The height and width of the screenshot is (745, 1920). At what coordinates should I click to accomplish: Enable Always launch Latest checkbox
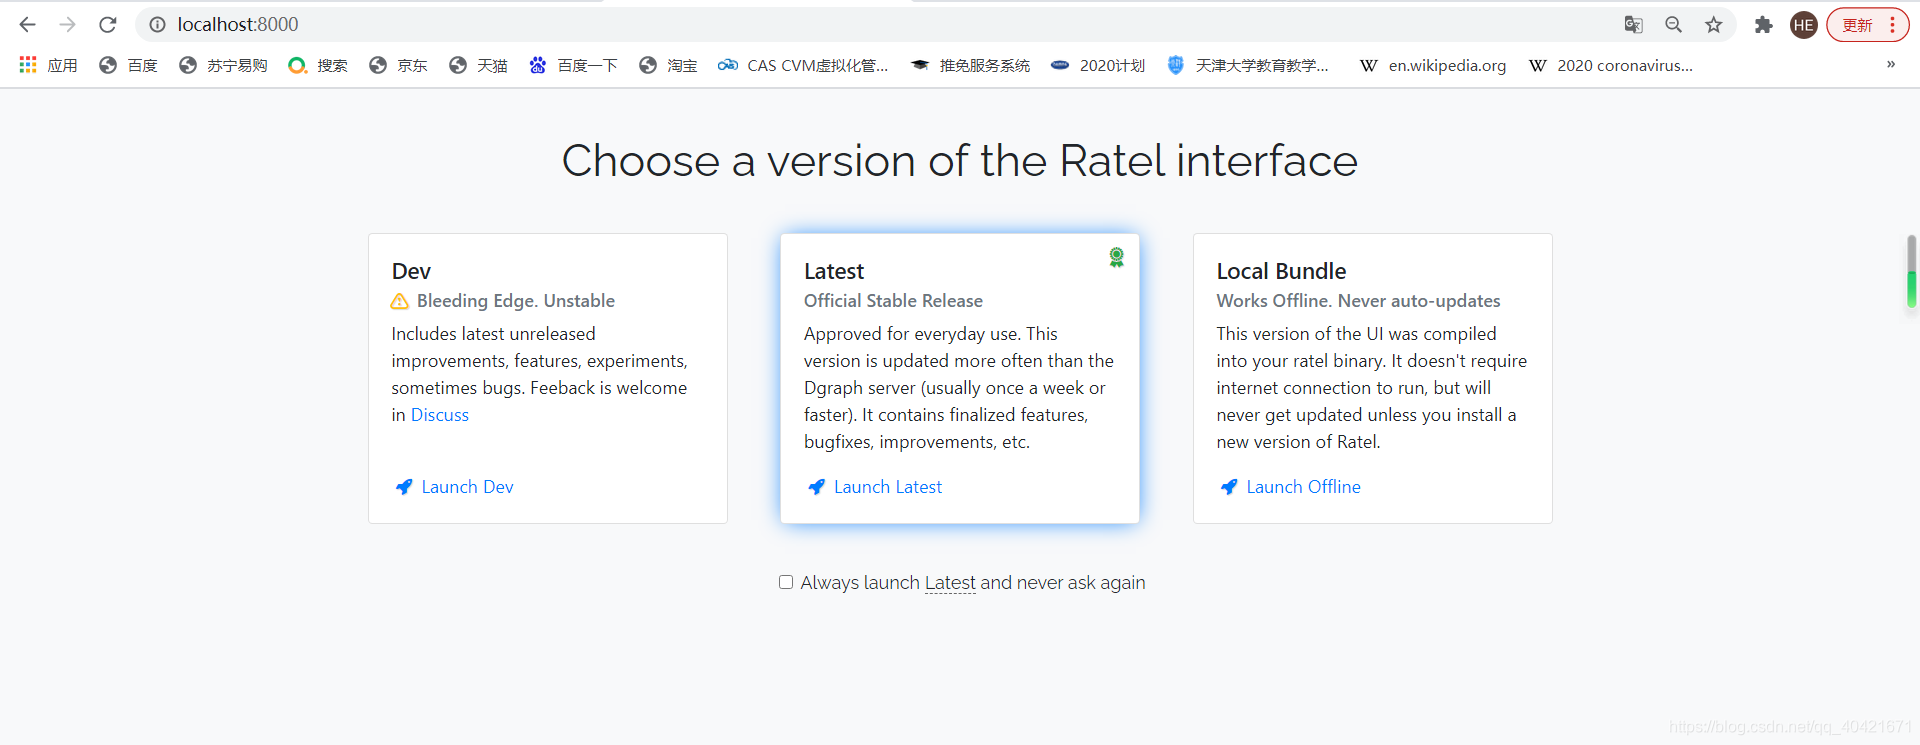tap(786, 582)
